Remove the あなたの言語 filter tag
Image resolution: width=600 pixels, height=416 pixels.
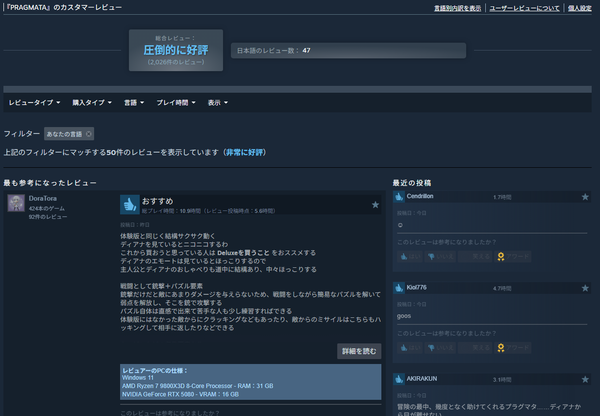(x=89, y=134)
